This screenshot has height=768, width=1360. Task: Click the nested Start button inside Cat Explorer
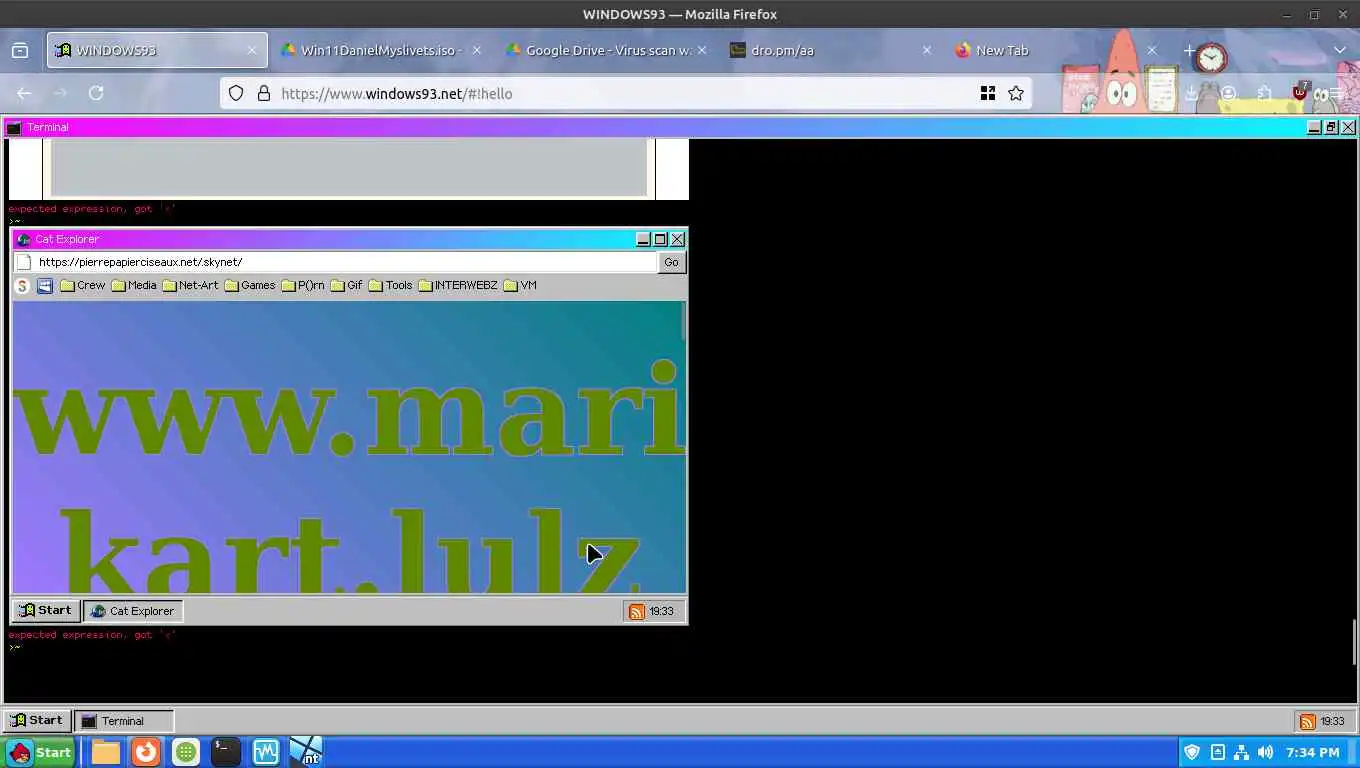pyautogui.click(x=45, y=610)
